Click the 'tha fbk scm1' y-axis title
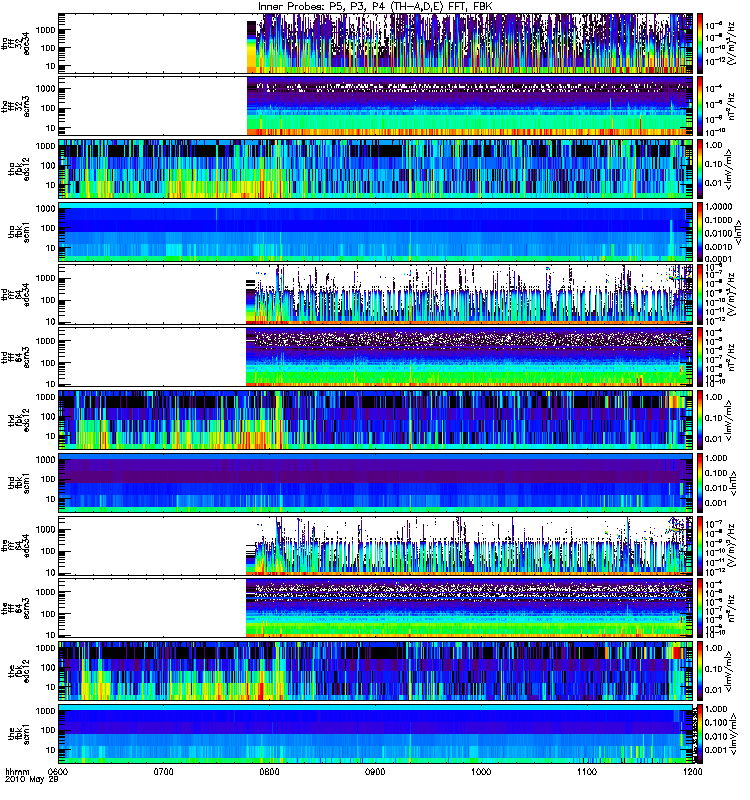Image resolution: width=750 pixels, height=800 pixels. (19, 232)
